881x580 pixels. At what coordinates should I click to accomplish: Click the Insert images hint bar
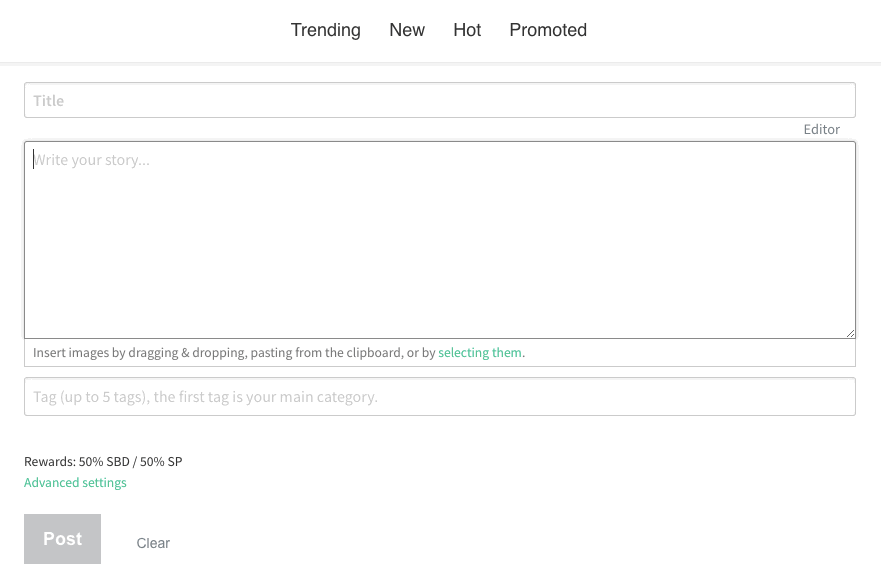(x=440, y=353)
